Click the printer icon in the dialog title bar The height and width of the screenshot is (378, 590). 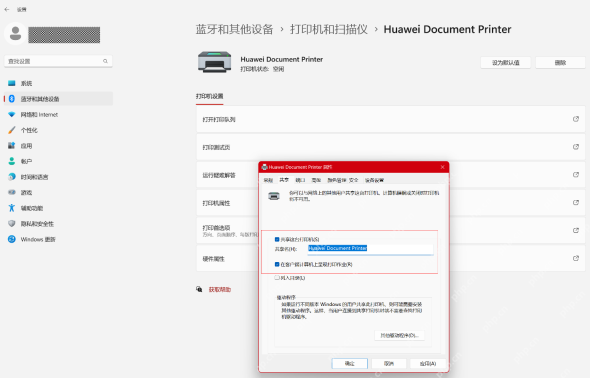click(265, 167)
